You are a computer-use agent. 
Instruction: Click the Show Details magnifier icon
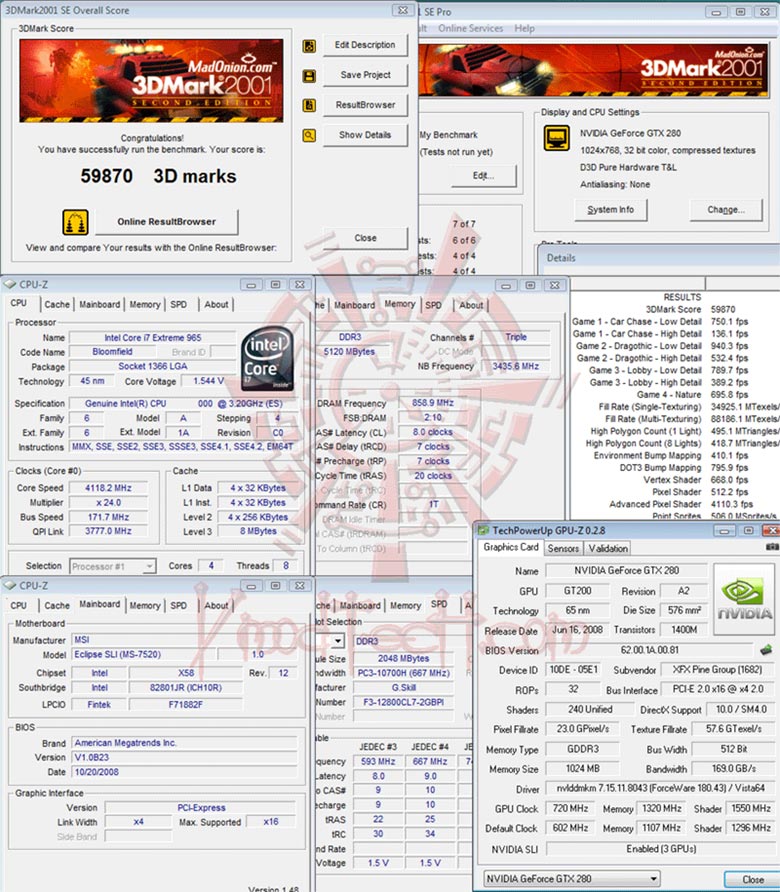pyautogui.click(x=309, y=135)
